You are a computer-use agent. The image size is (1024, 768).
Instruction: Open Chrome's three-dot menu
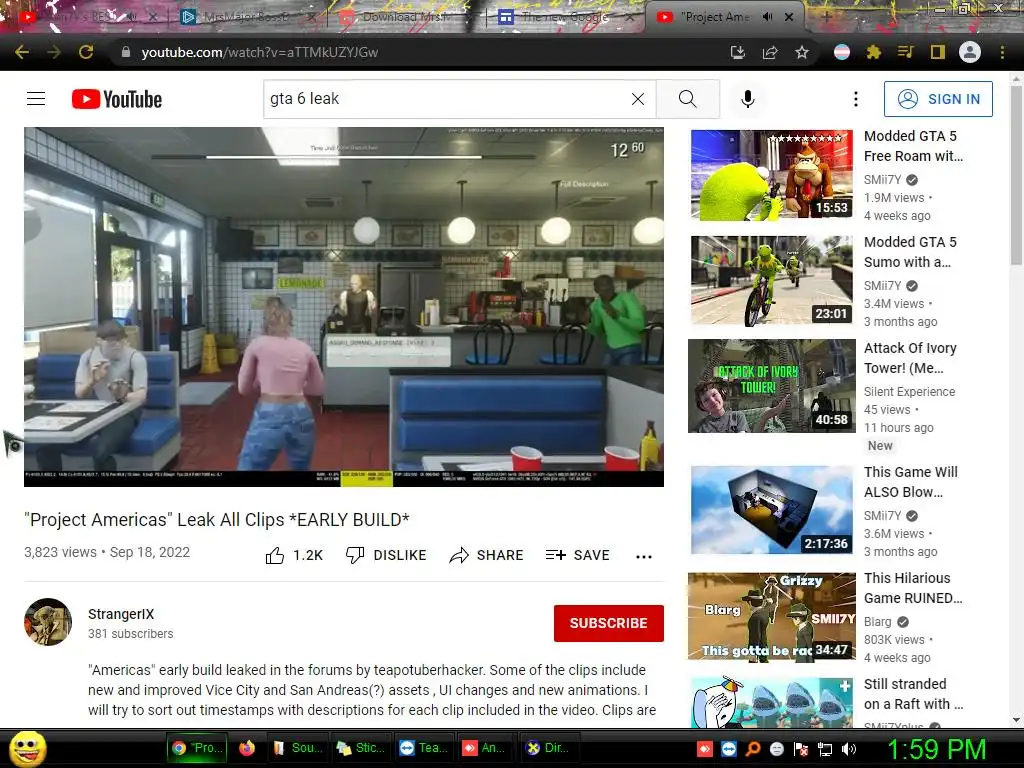[1002, 52]
